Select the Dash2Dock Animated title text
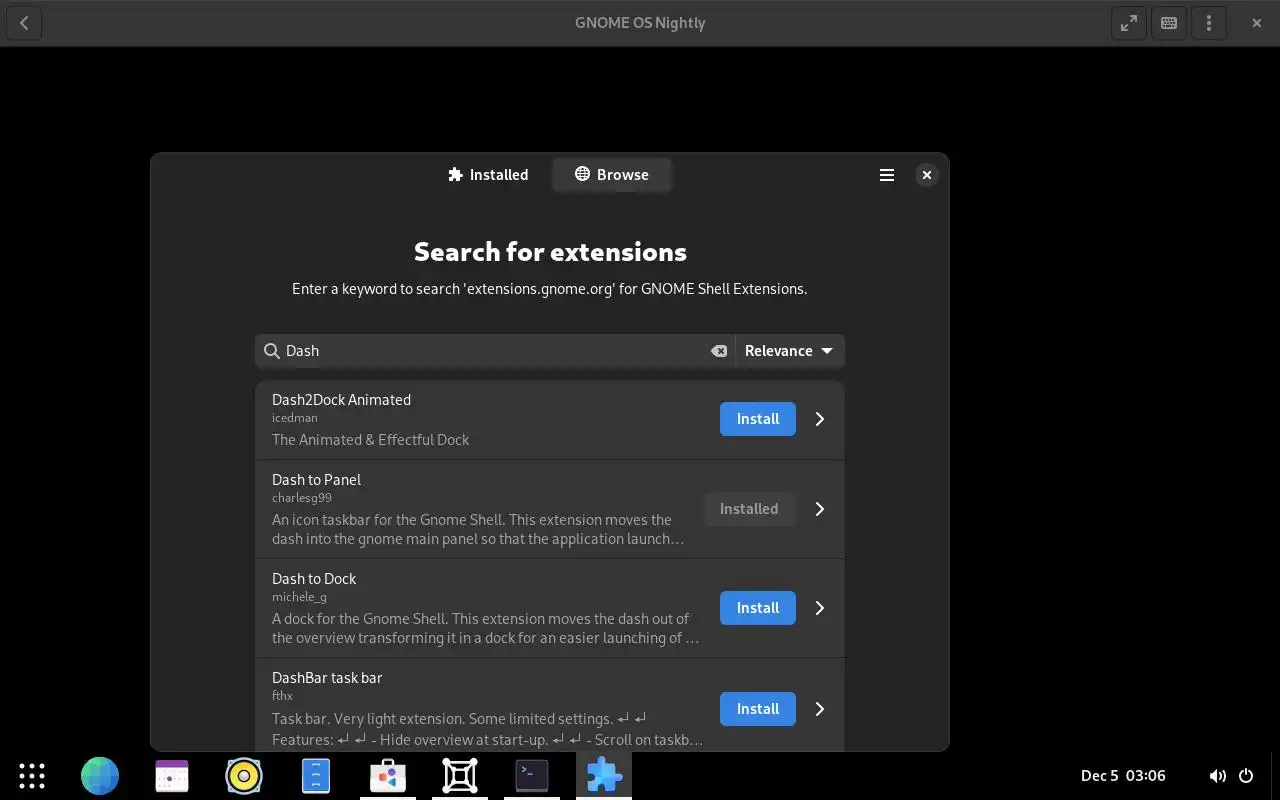1280x800 pixels. [x=341, y=400]
